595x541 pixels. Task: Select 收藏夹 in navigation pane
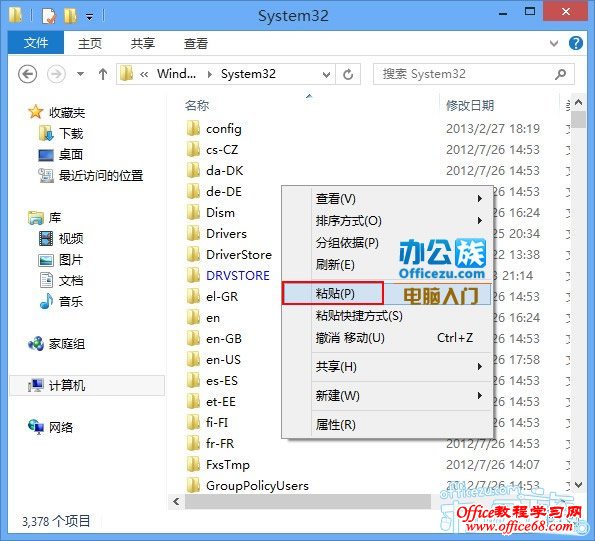pos(56,112)
